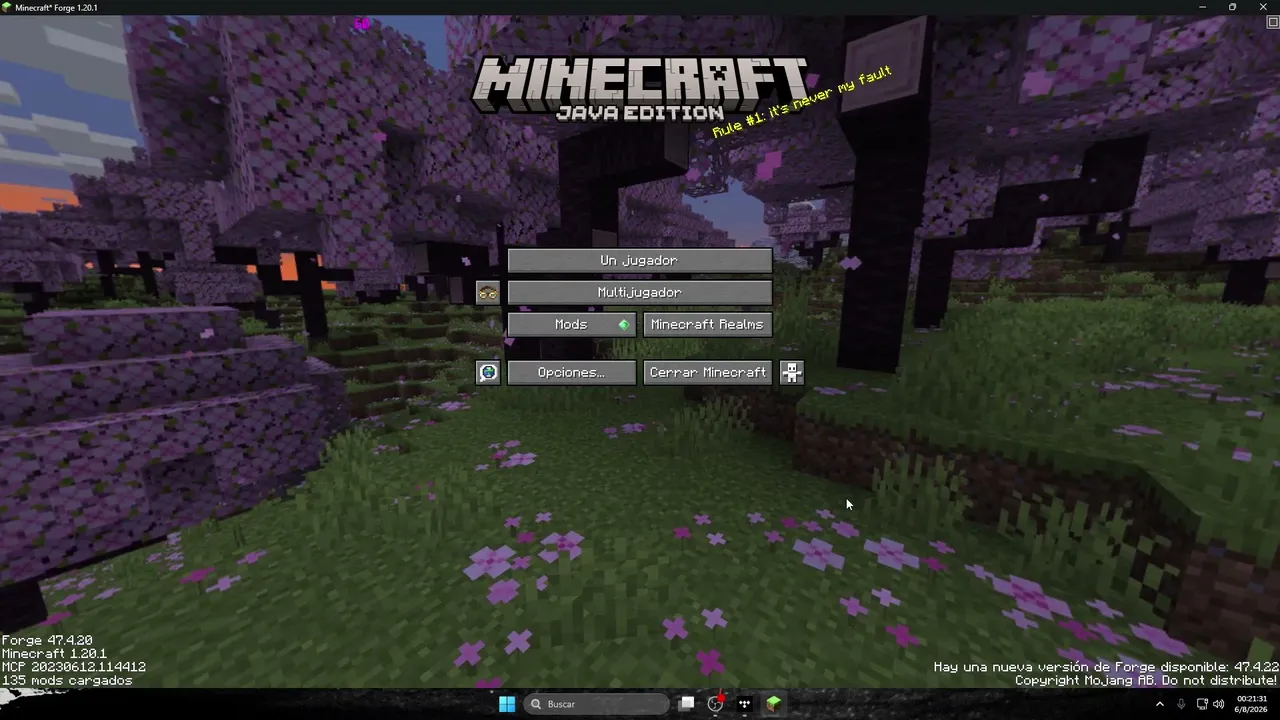Open the taskbar clock and date
1280x720 pixels.
point(1252,704)
